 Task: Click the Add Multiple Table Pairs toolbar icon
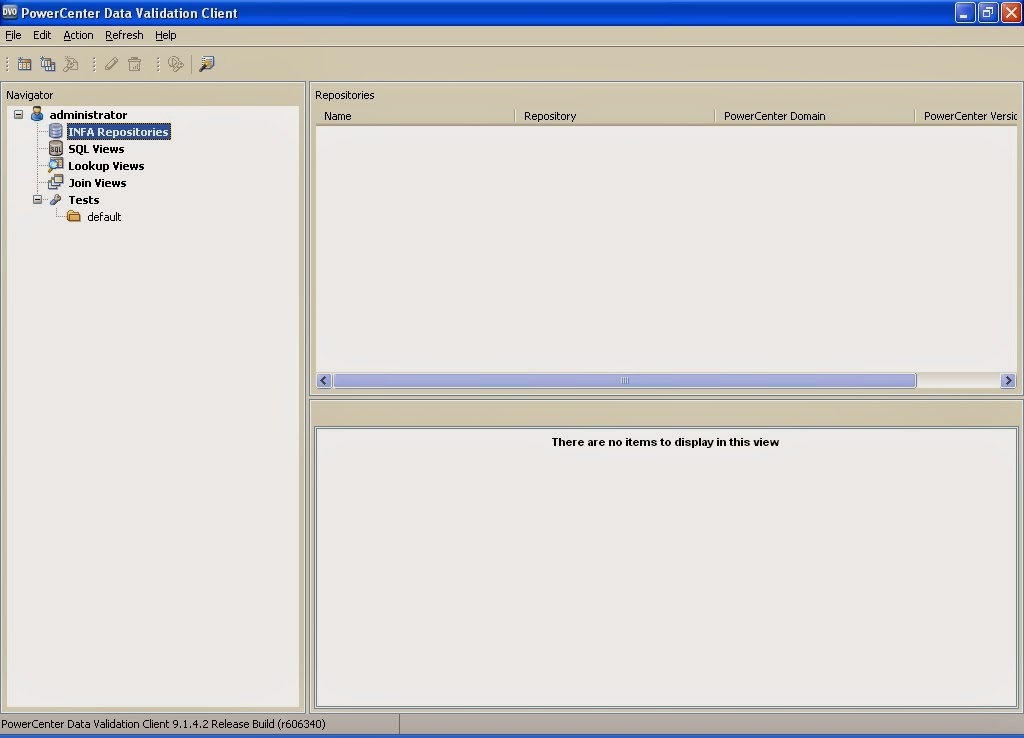pyautogui.click(x=48, y=63)
